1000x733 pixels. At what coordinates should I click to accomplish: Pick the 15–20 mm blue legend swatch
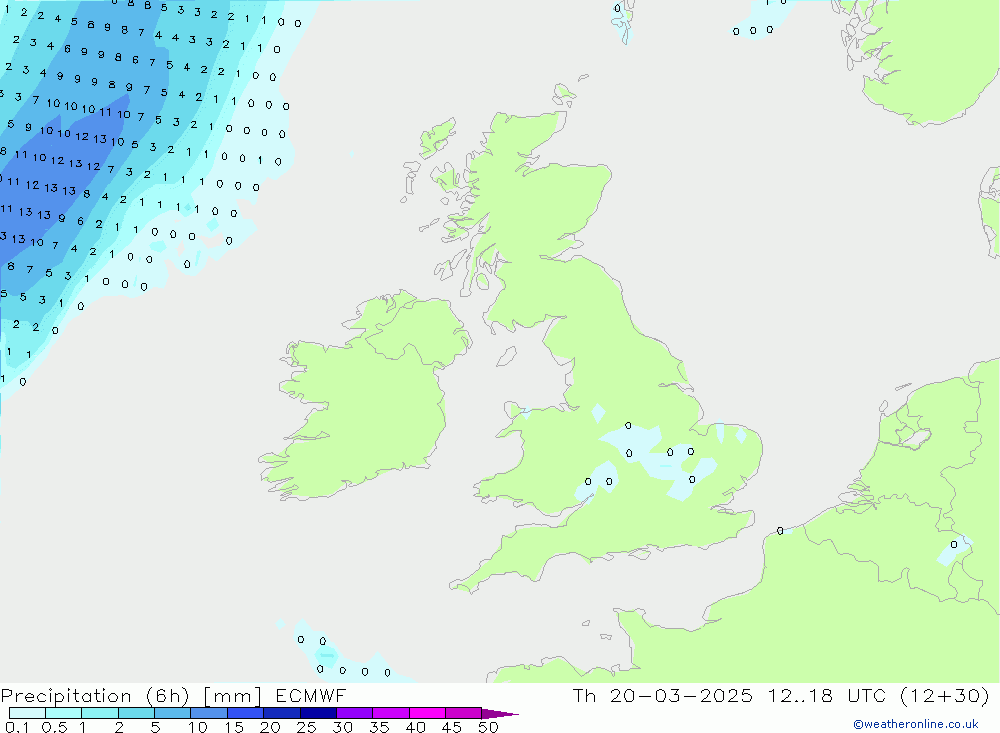click(x=246, y=713)
